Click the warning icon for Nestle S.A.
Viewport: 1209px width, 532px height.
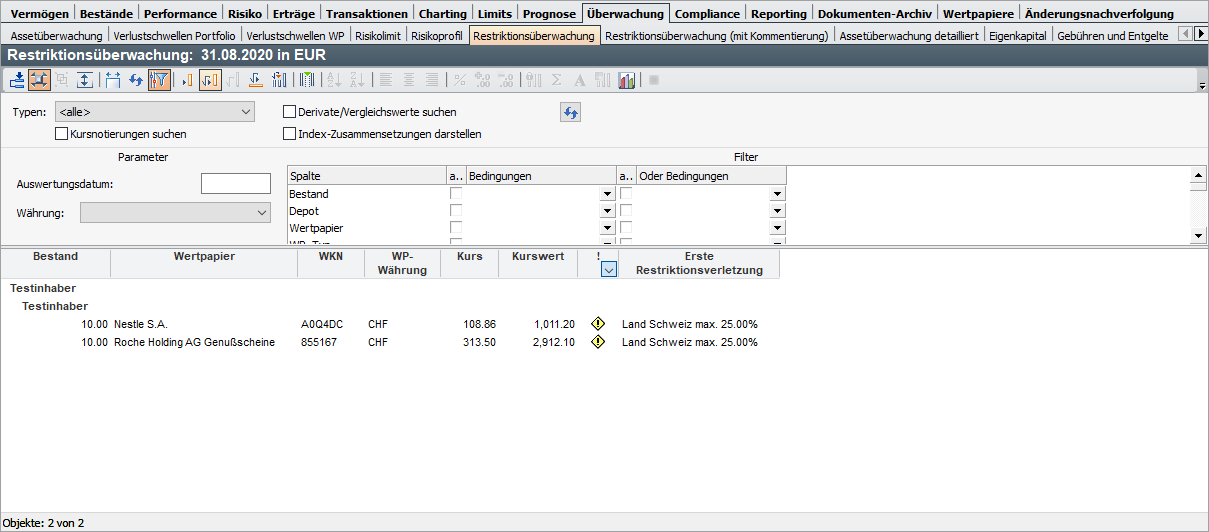pos(598,324)
